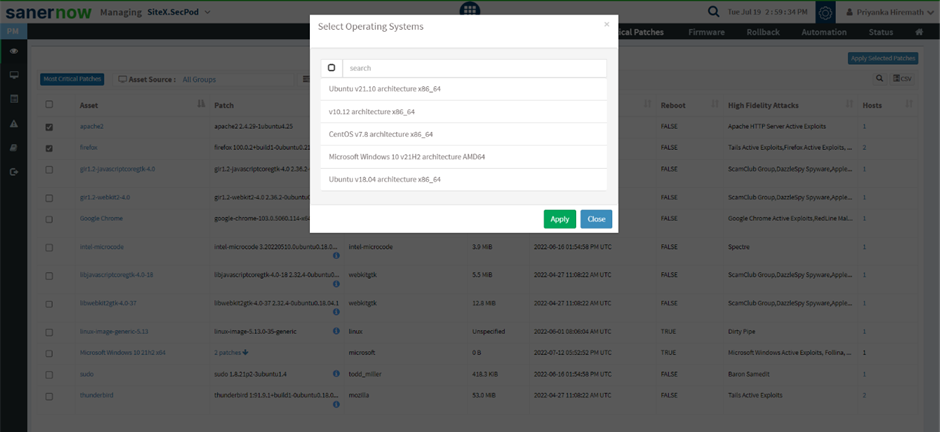
Task: Check the sudo row checkbox
Action: point(49,374)
